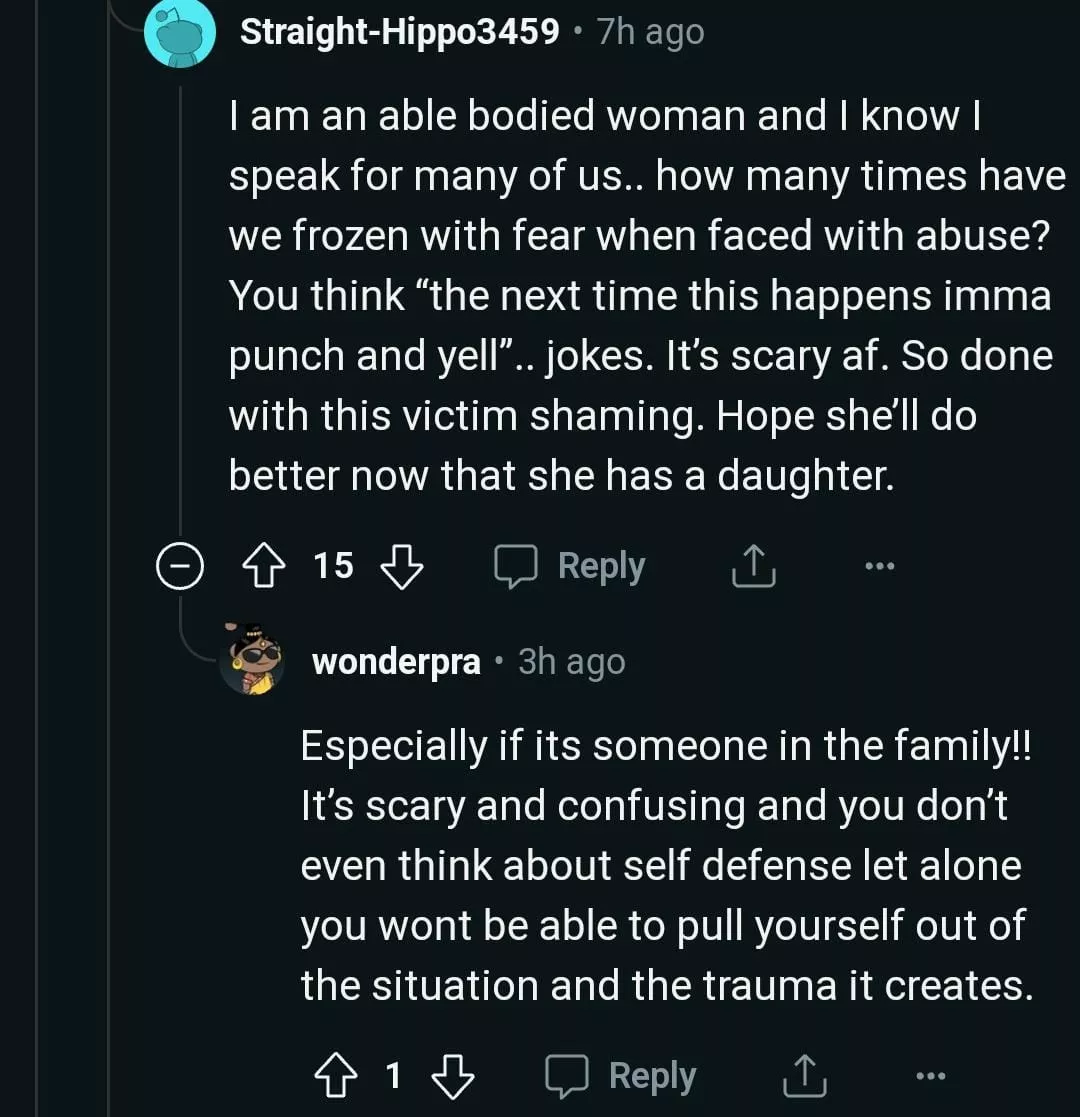
Task: Click the 7h ago timestamp
Action: click(650, 33)
